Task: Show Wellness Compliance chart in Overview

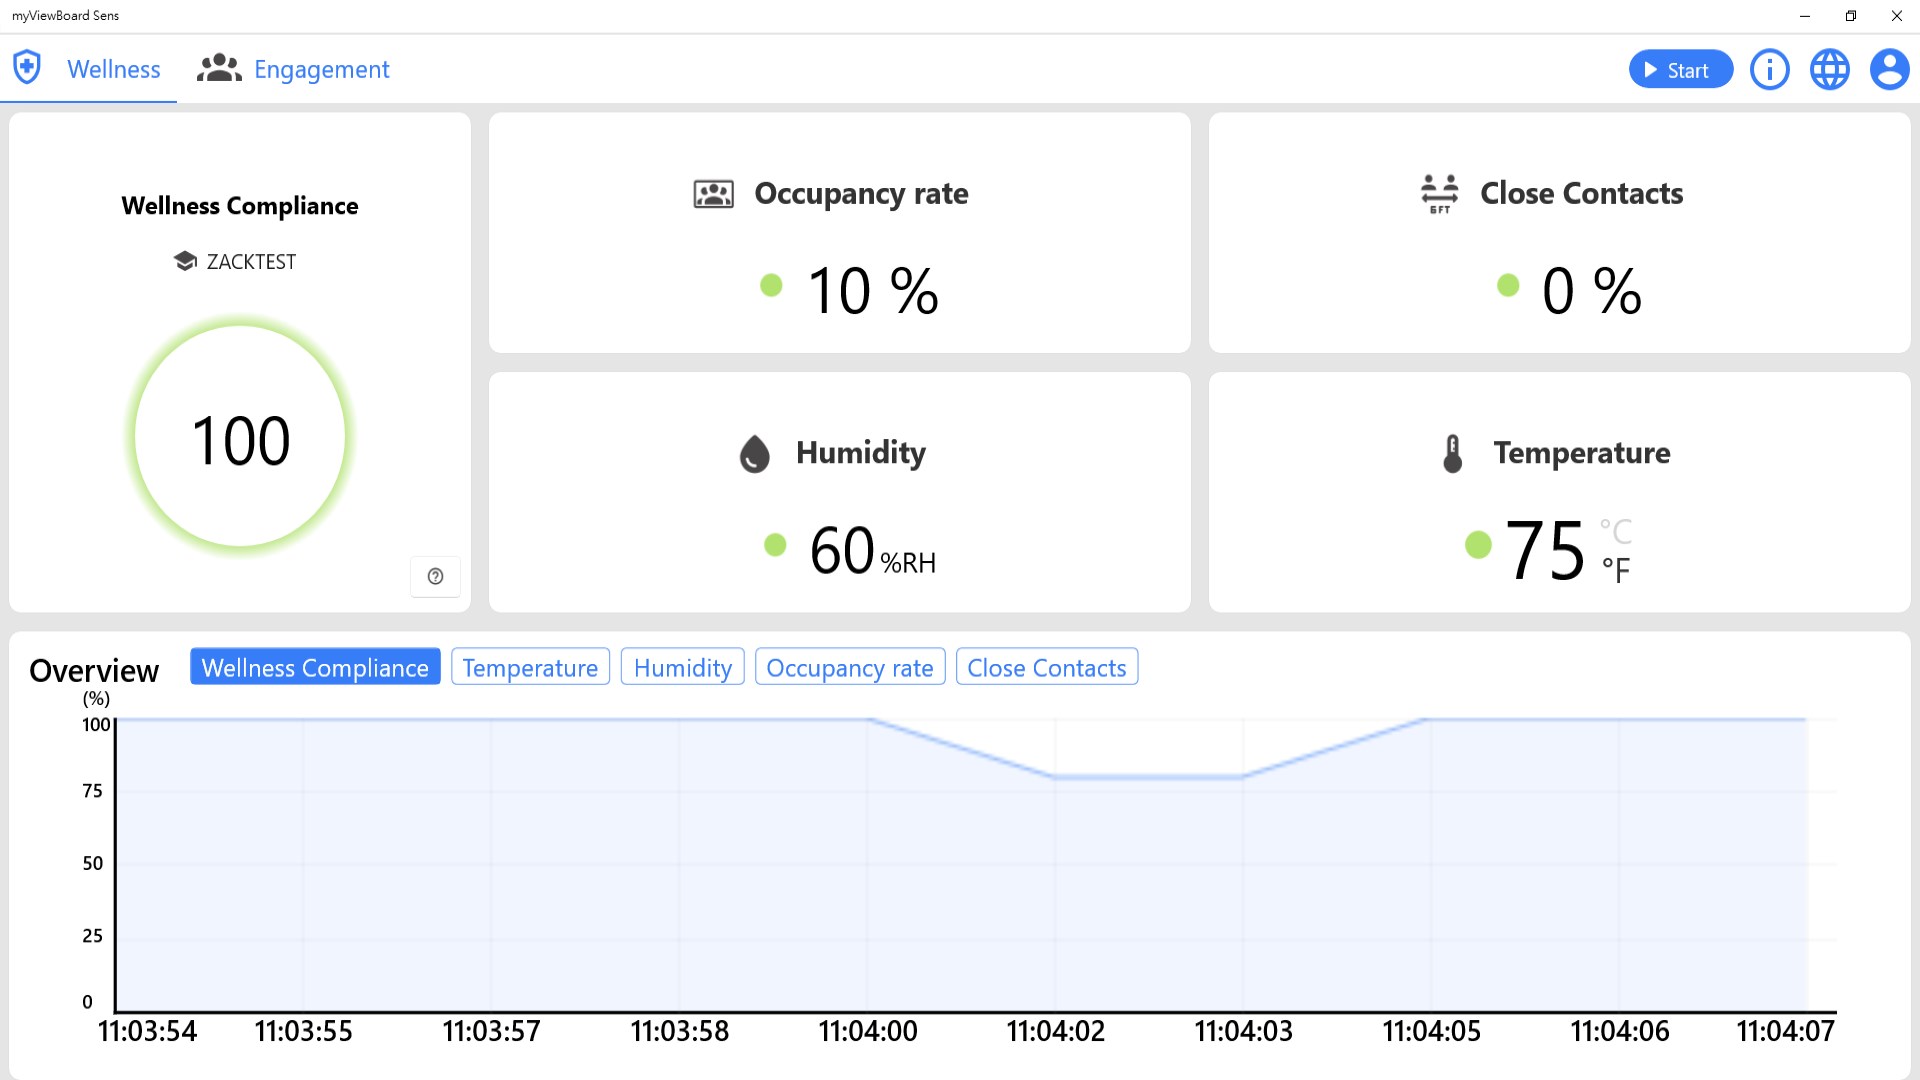Action: click(315, 667)
